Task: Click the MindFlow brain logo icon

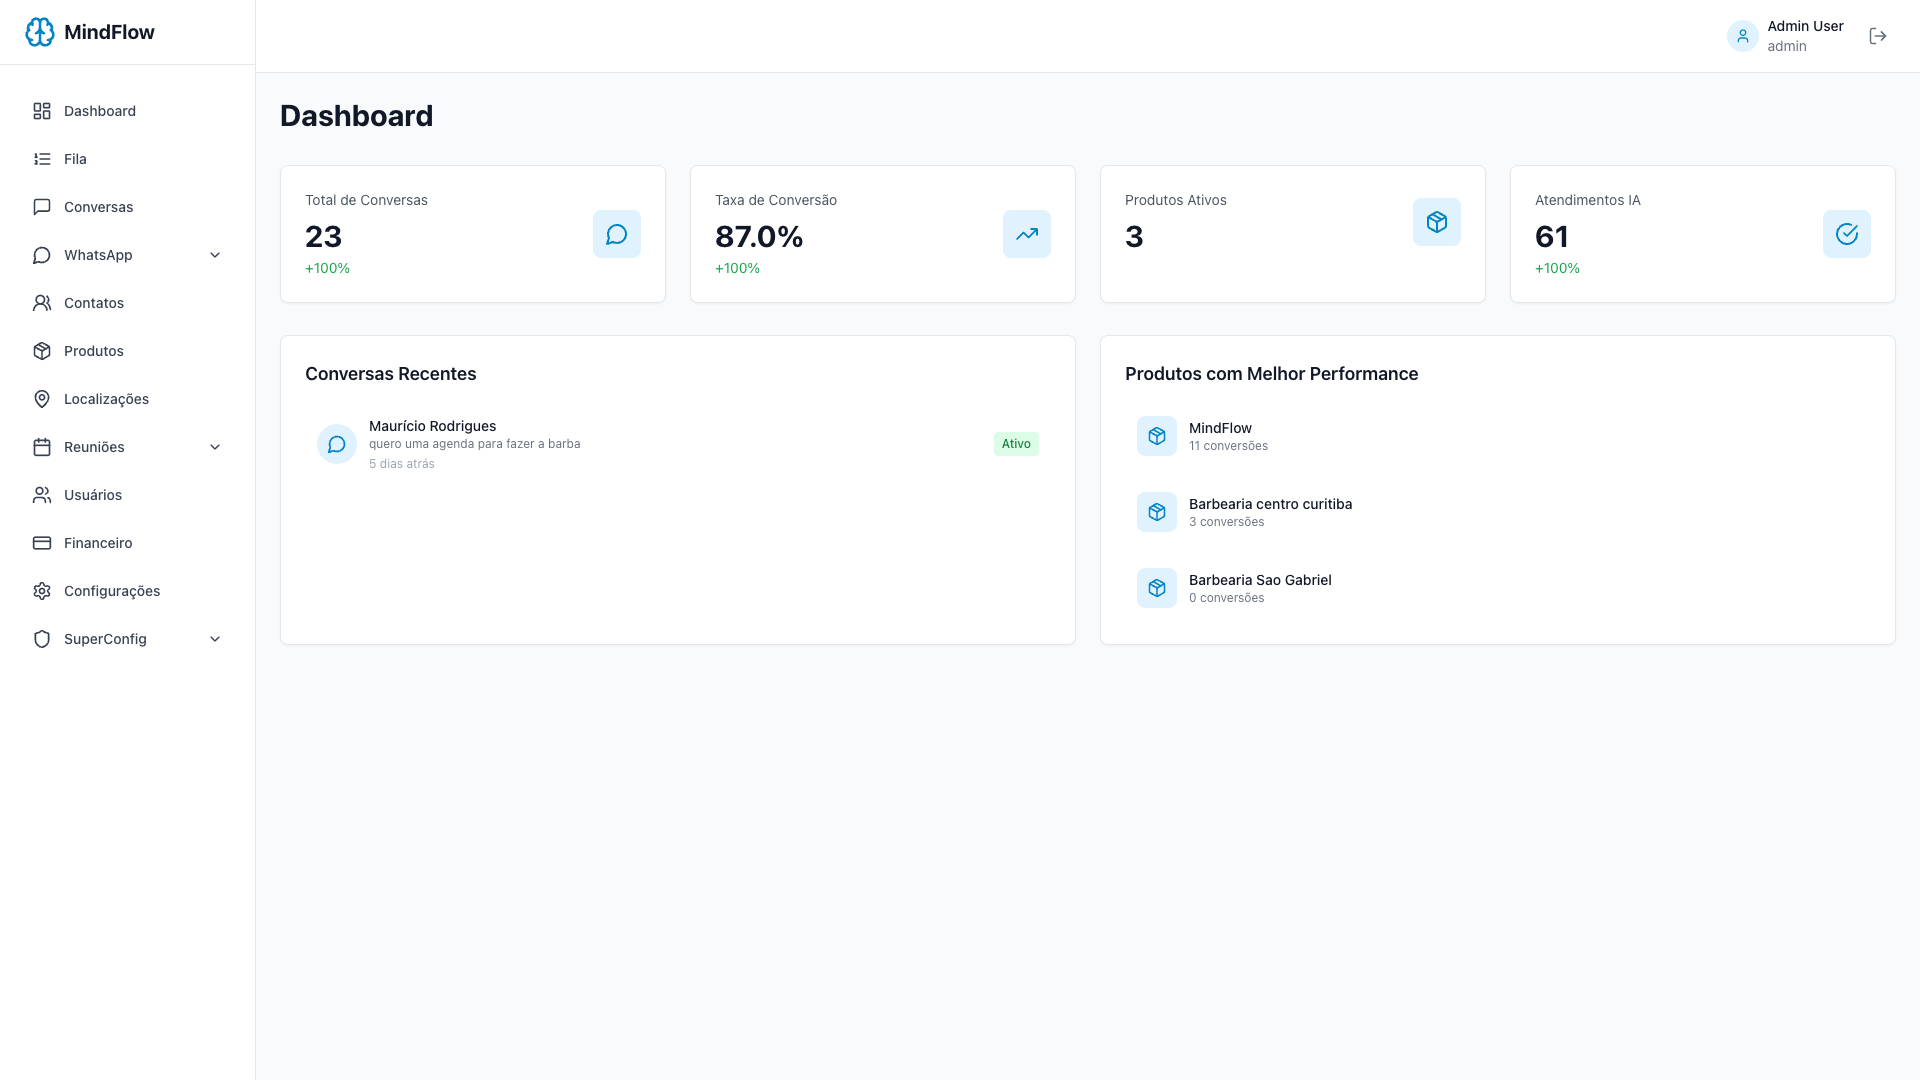Action: [40, 32]
